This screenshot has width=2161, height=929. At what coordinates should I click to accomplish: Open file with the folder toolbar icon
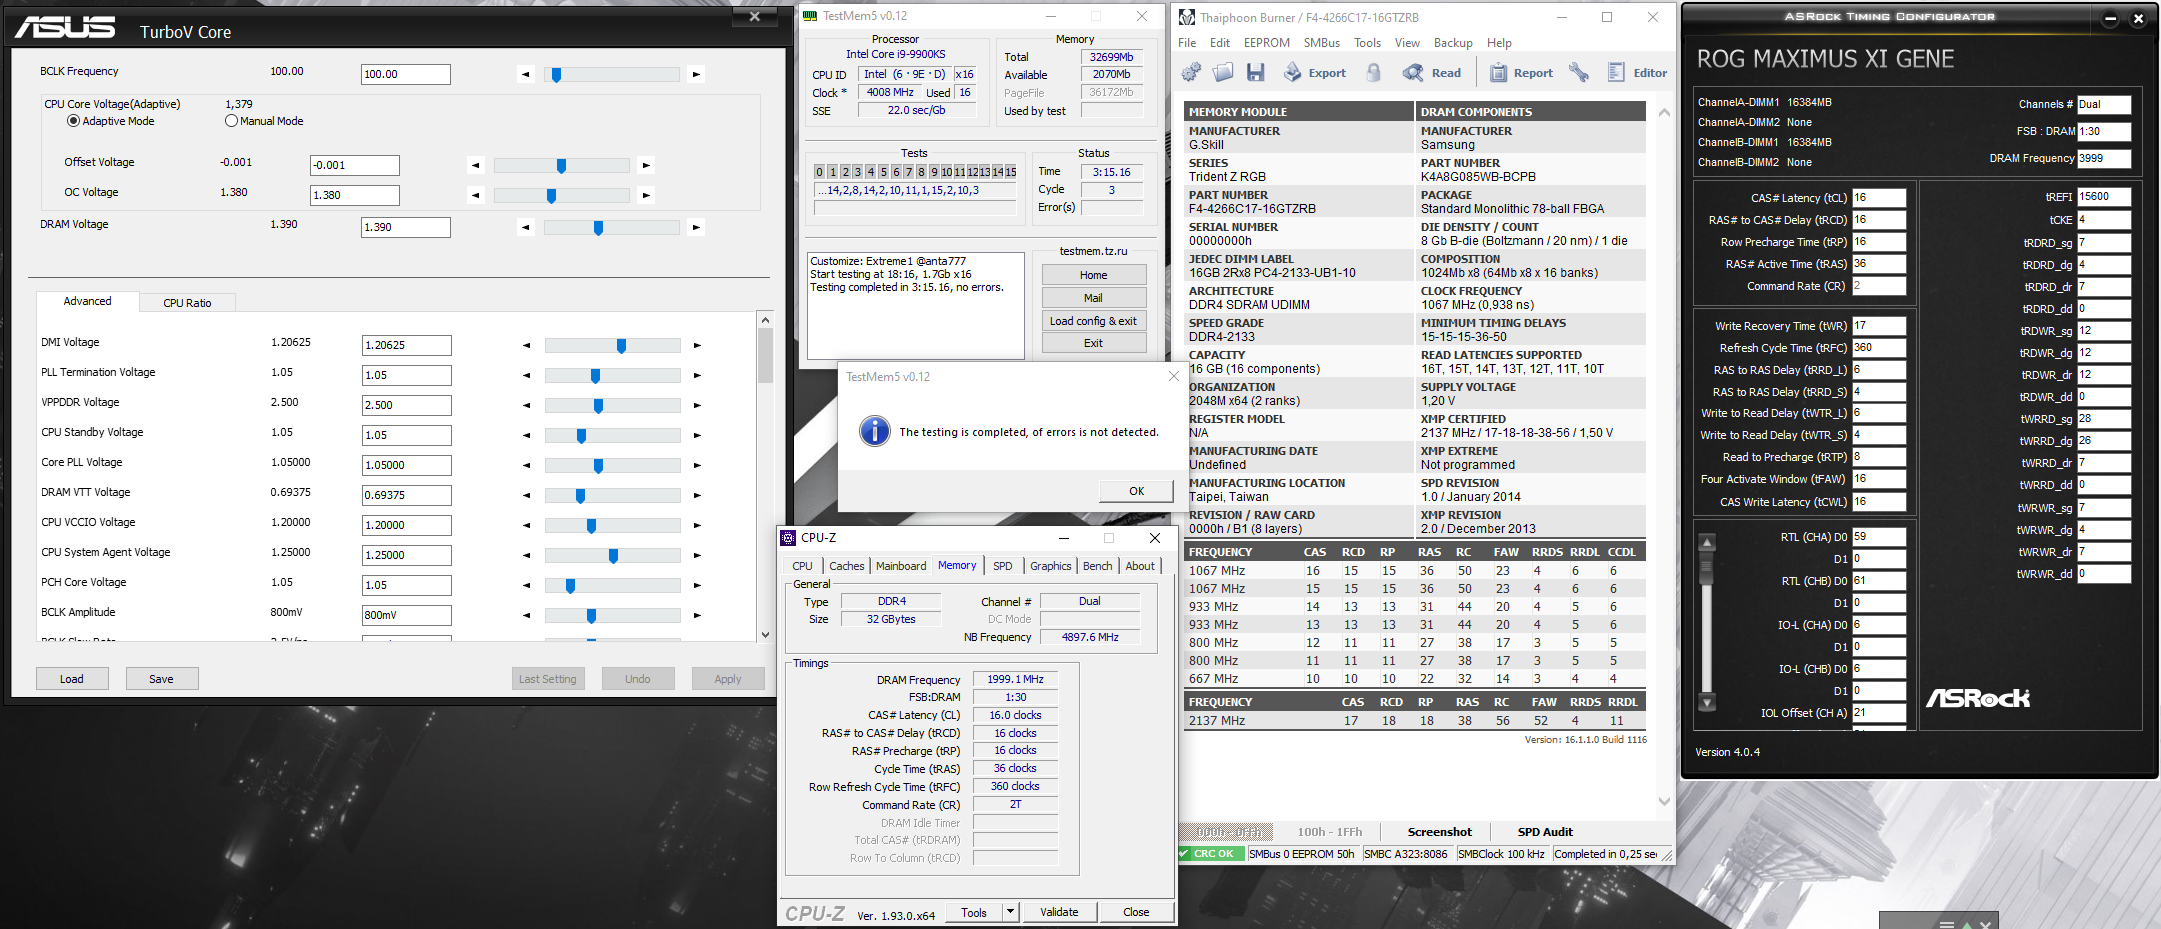point(1223,72)
